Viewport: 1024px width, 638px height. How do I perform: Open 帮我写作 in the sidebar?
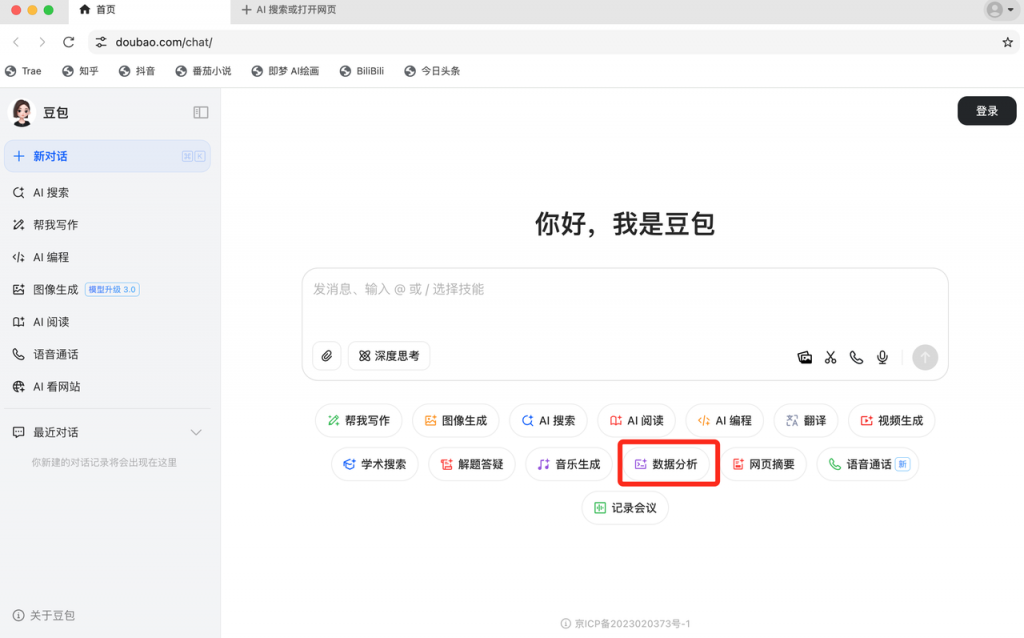pos(107,225)
